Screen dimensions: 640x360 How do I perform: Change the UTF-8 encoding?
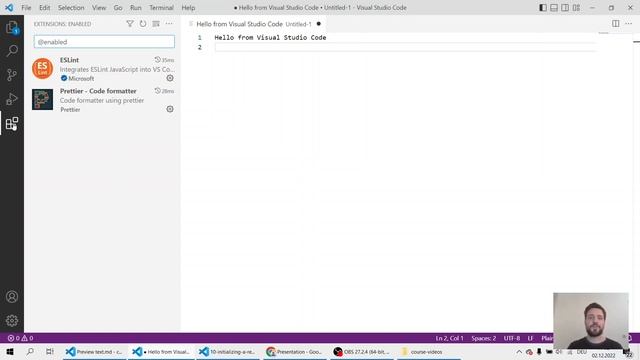[512, 338]
